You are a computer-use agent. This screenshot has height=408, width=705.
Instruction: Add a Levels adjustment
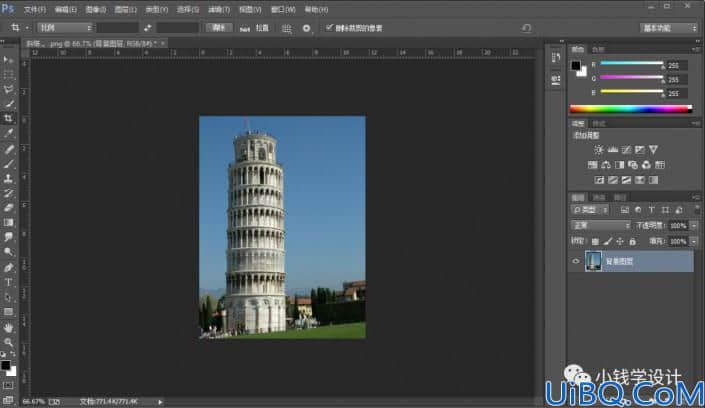click(x=612, y=150)
